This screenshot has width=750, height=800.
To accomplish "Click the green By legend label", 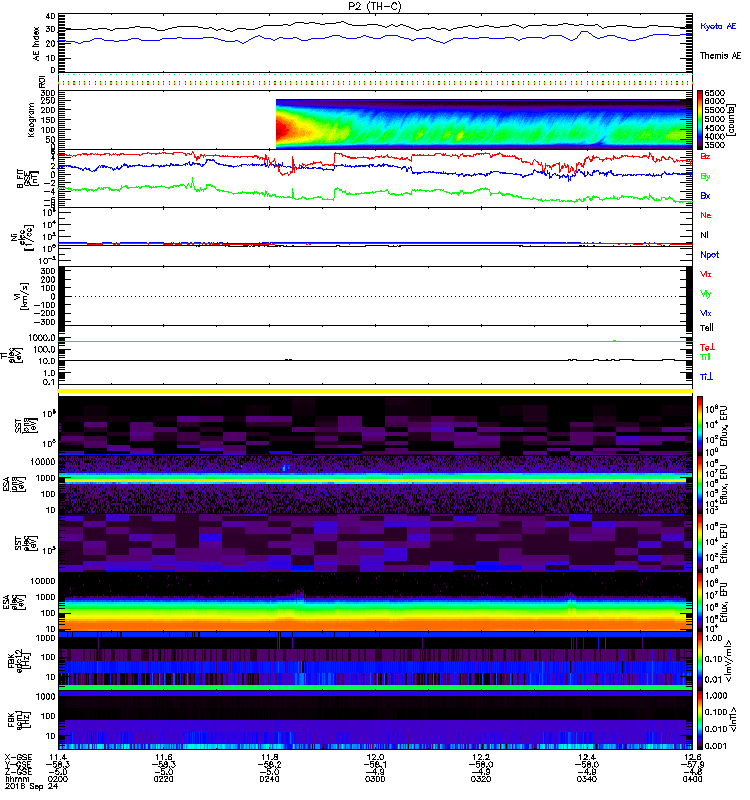I will pos(706,175).
